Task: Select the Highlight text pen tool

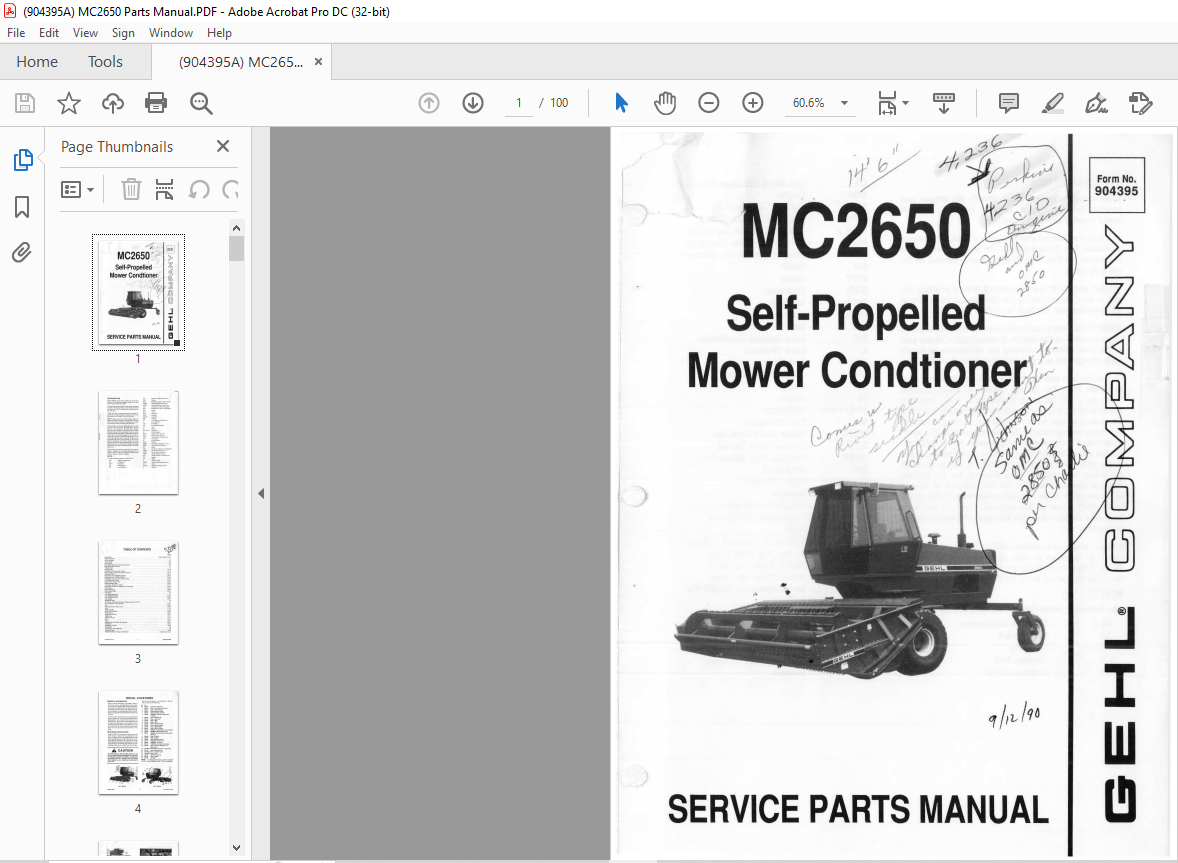Action: coord(1053,103)
